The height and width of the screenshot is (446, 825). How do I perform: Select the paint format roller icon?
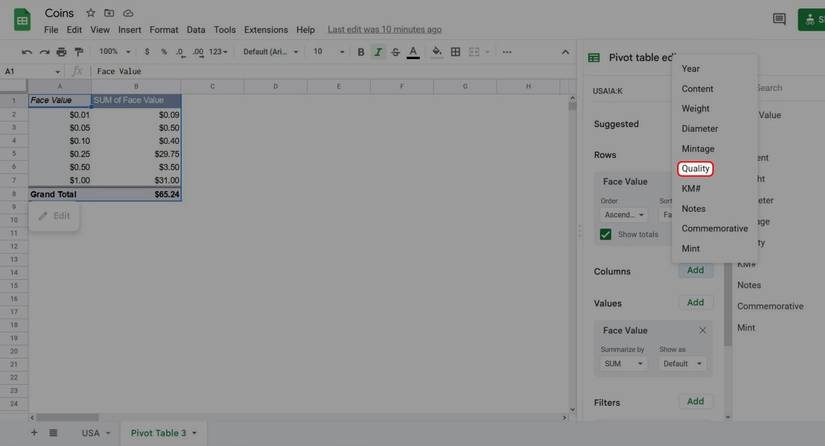[79, 52]
